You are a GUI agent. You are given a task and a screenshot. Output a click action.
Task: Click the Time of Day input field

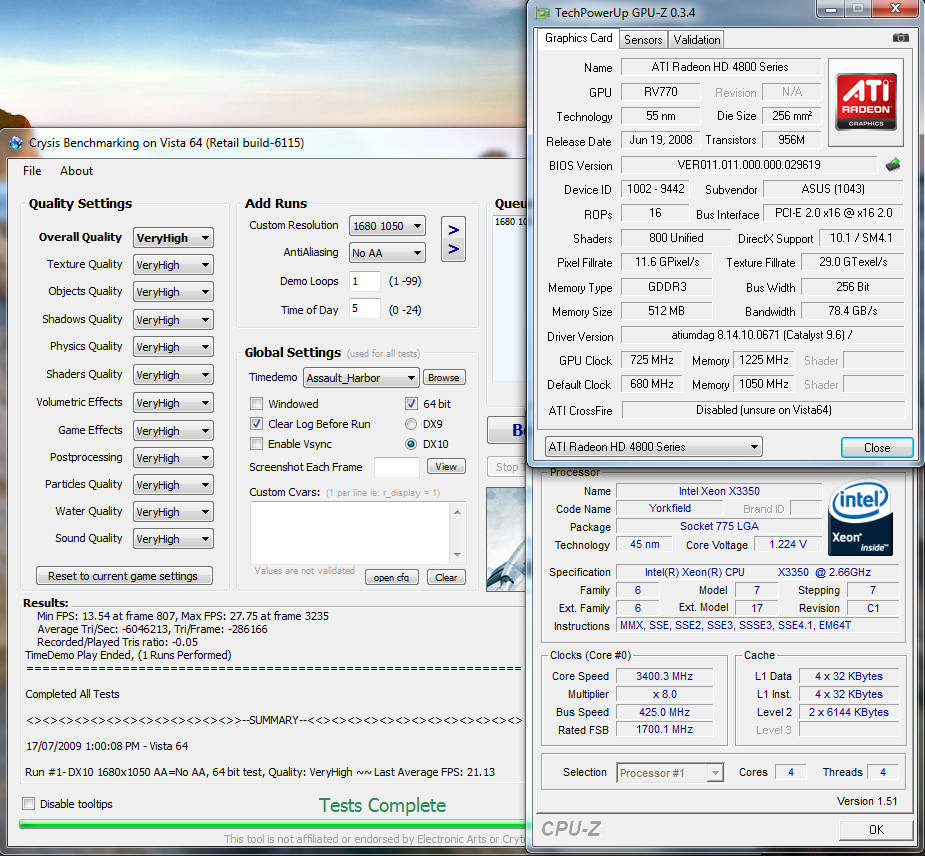click(365, 309)
